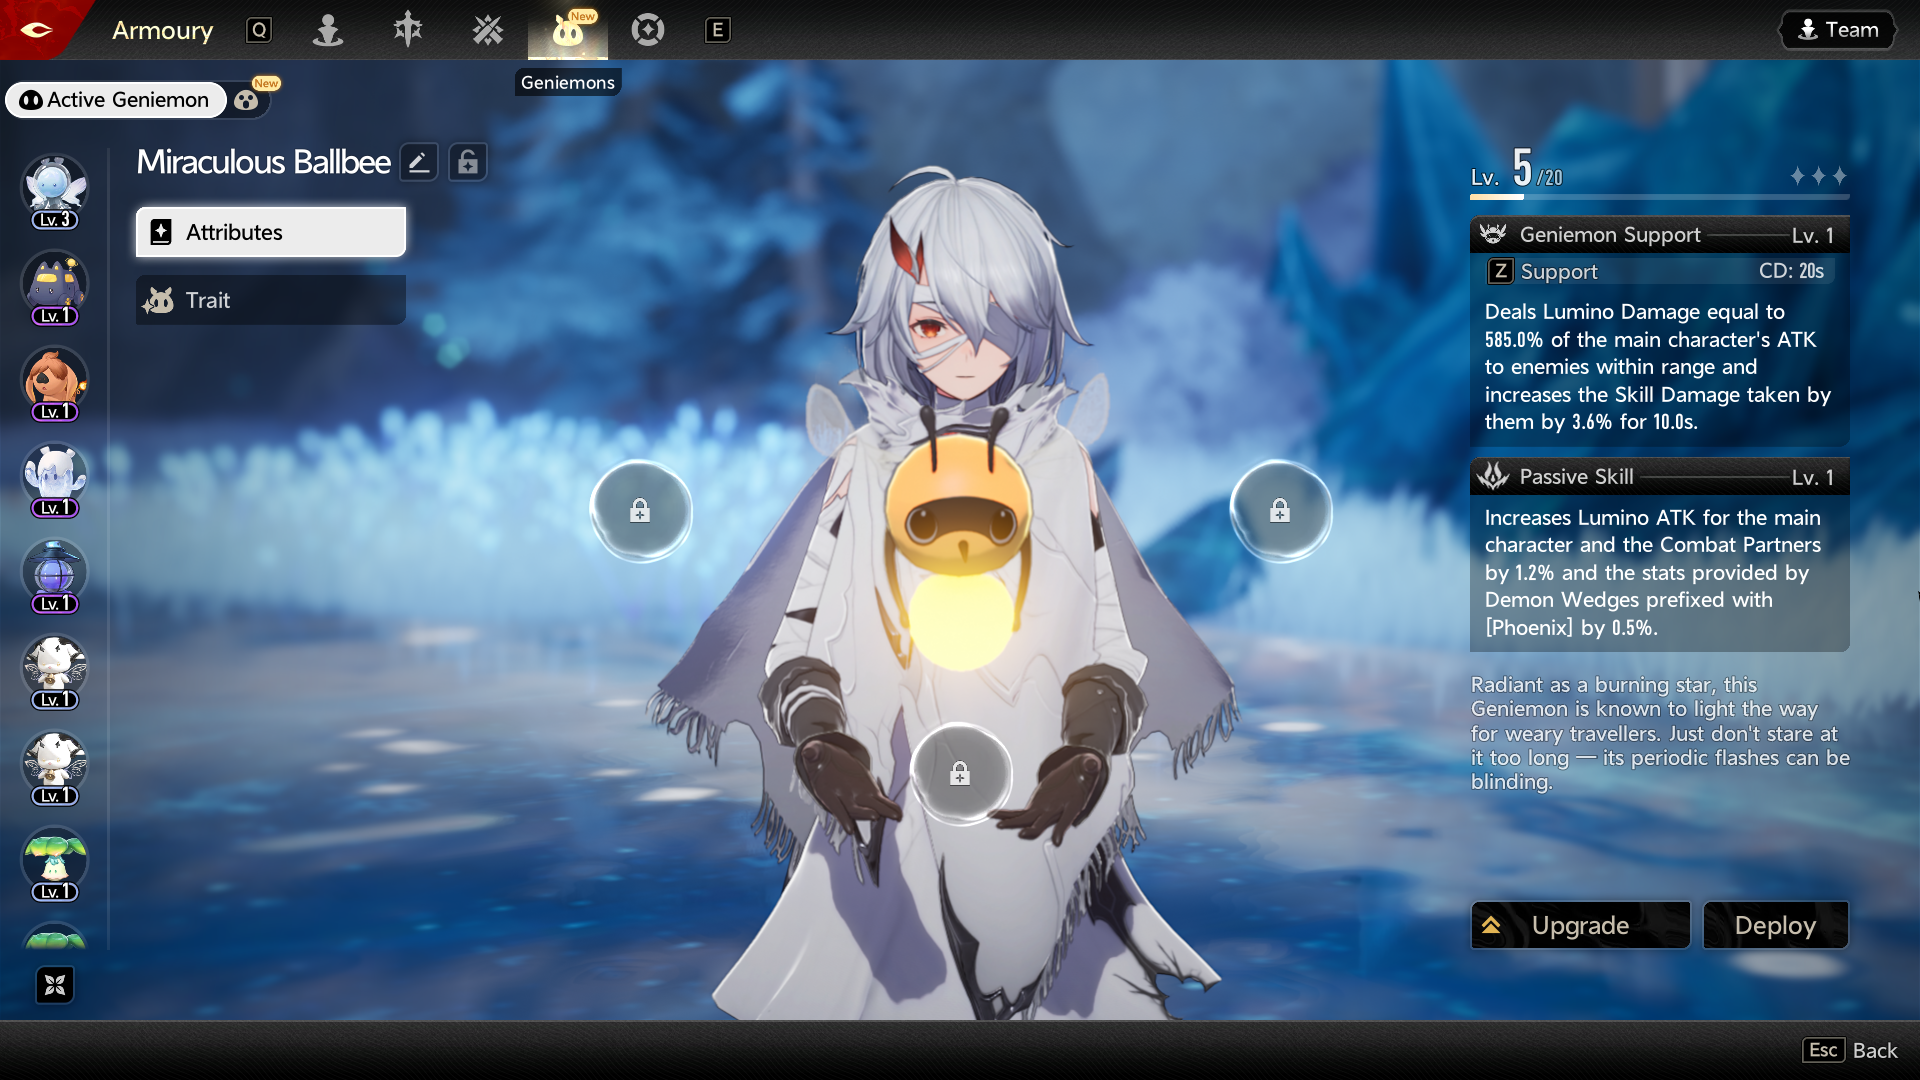This screenshot has width=1920, height=1080.
Task: Select the Geniemons tab icon
Action: tap(567, 32)
